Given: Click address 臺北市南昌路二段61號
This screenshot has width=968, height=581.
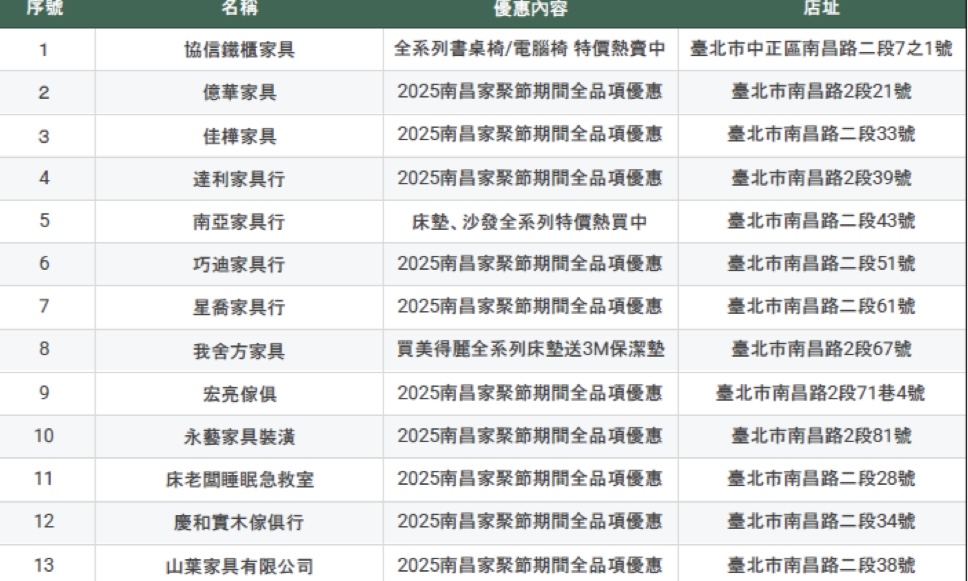Looking at the screenshot, I should coord(821,307).
